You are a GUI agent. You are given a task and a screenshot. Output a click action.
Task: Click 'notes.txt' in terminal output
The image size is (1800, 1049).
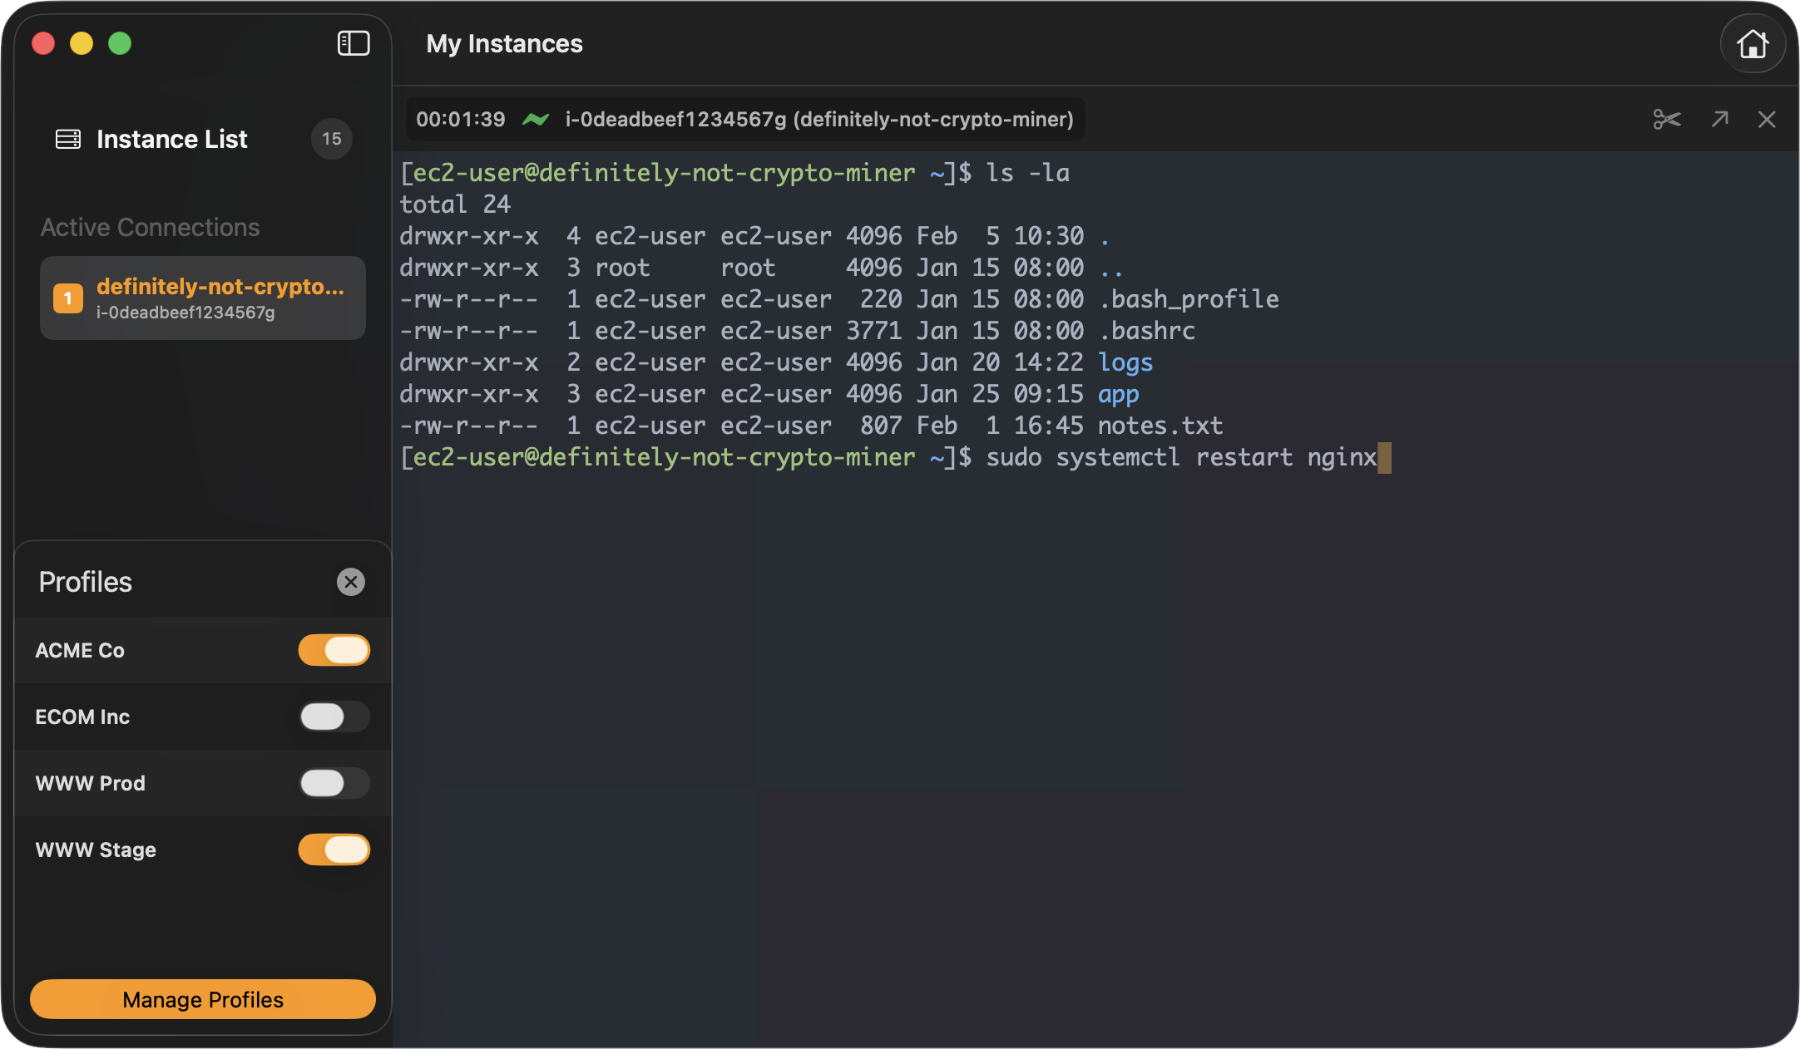pyautogui.click(x=1160, y=426)
